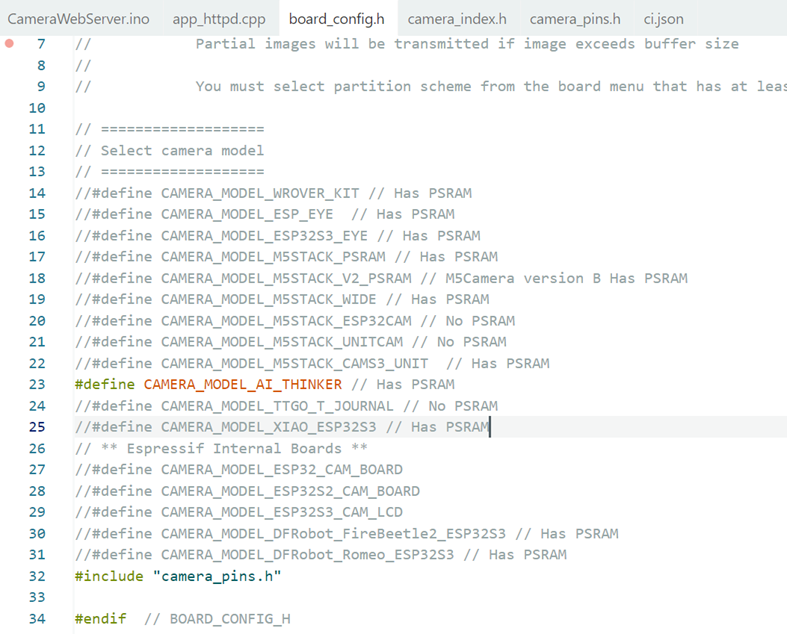The width and height of the screenshot is (787, 634).
Task: Switch to the app_httpd.cpp tab
Action: 218,19
